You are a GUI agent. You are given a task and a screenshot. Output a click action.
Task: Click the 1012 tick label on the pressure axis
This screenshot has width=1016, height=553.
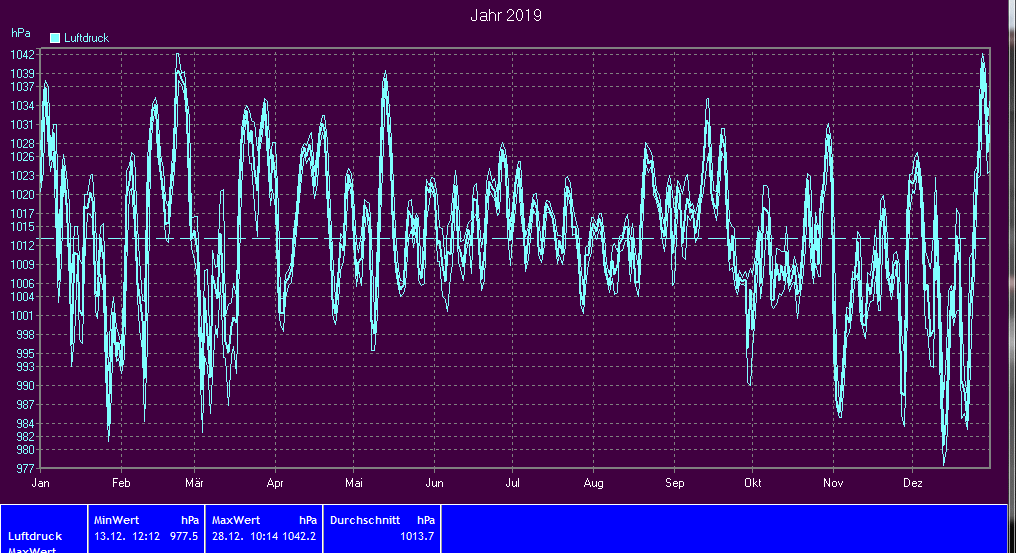click(23, 246)
